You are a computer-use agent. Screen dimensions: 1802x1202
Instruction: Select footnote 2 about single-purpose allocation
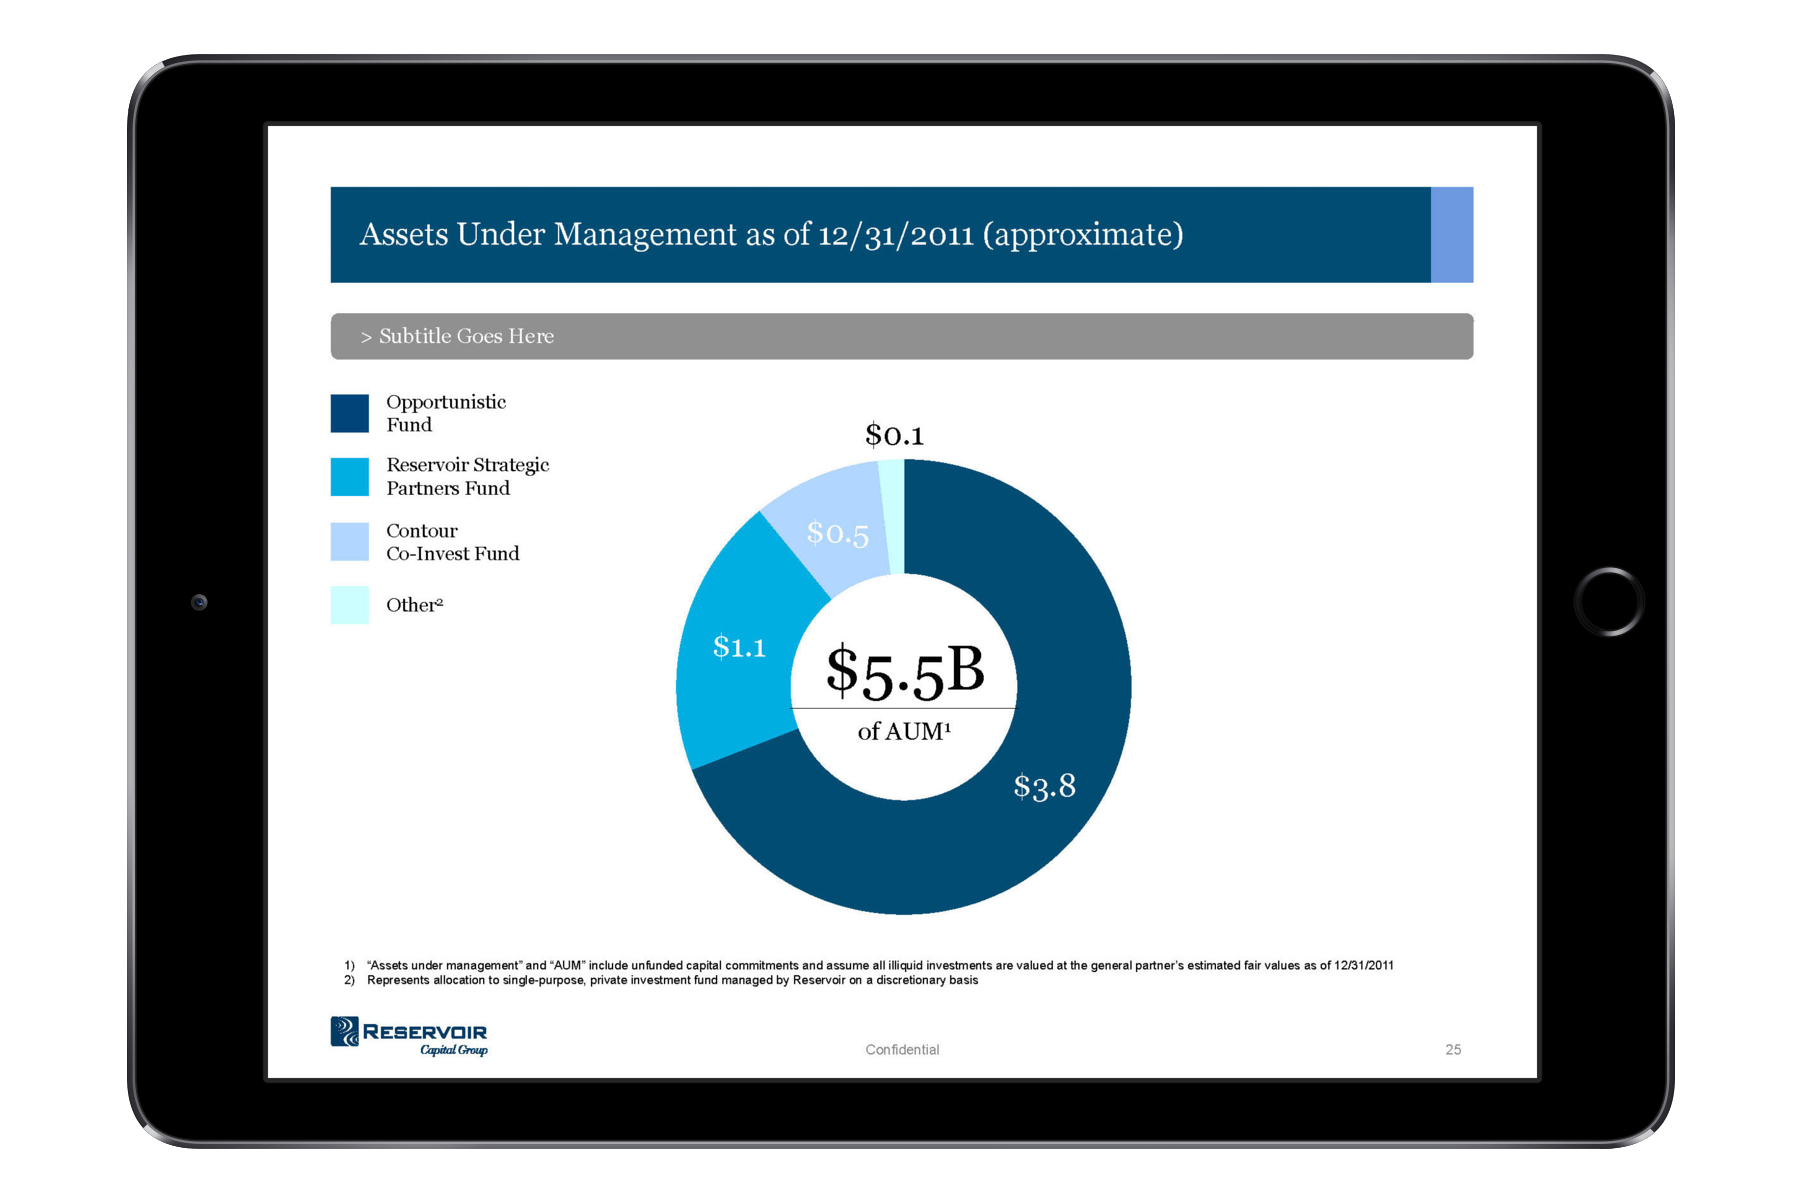point(672,980)
